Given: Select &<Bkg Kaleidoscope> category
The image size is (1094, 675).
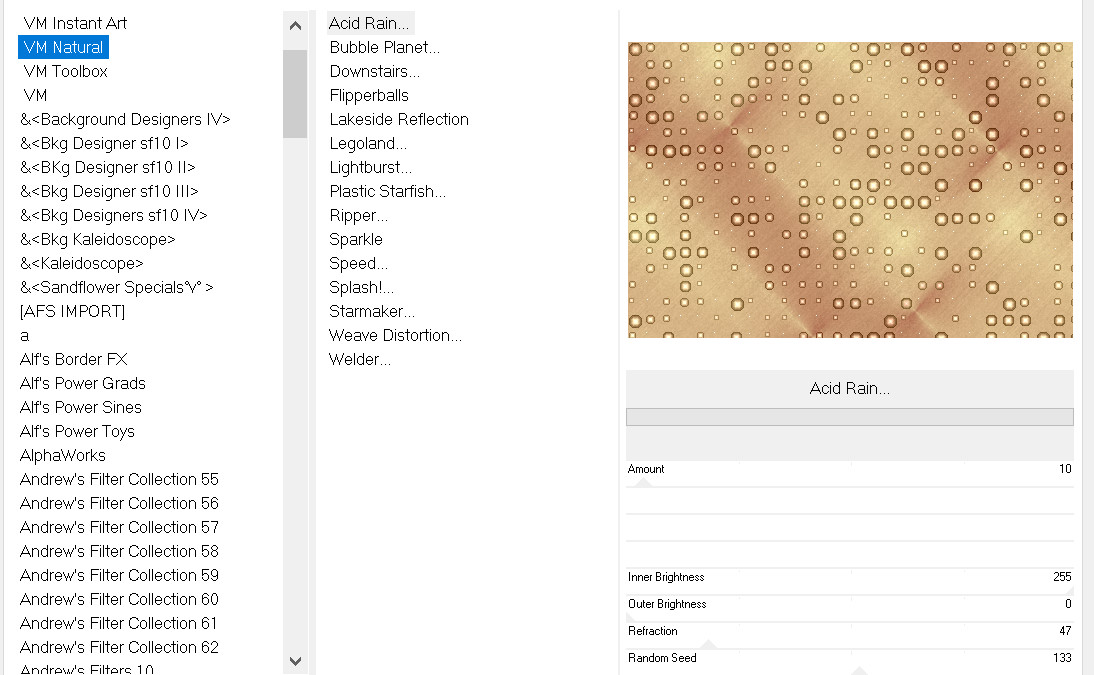Looking at the screenshot, I should coord(97,239).
